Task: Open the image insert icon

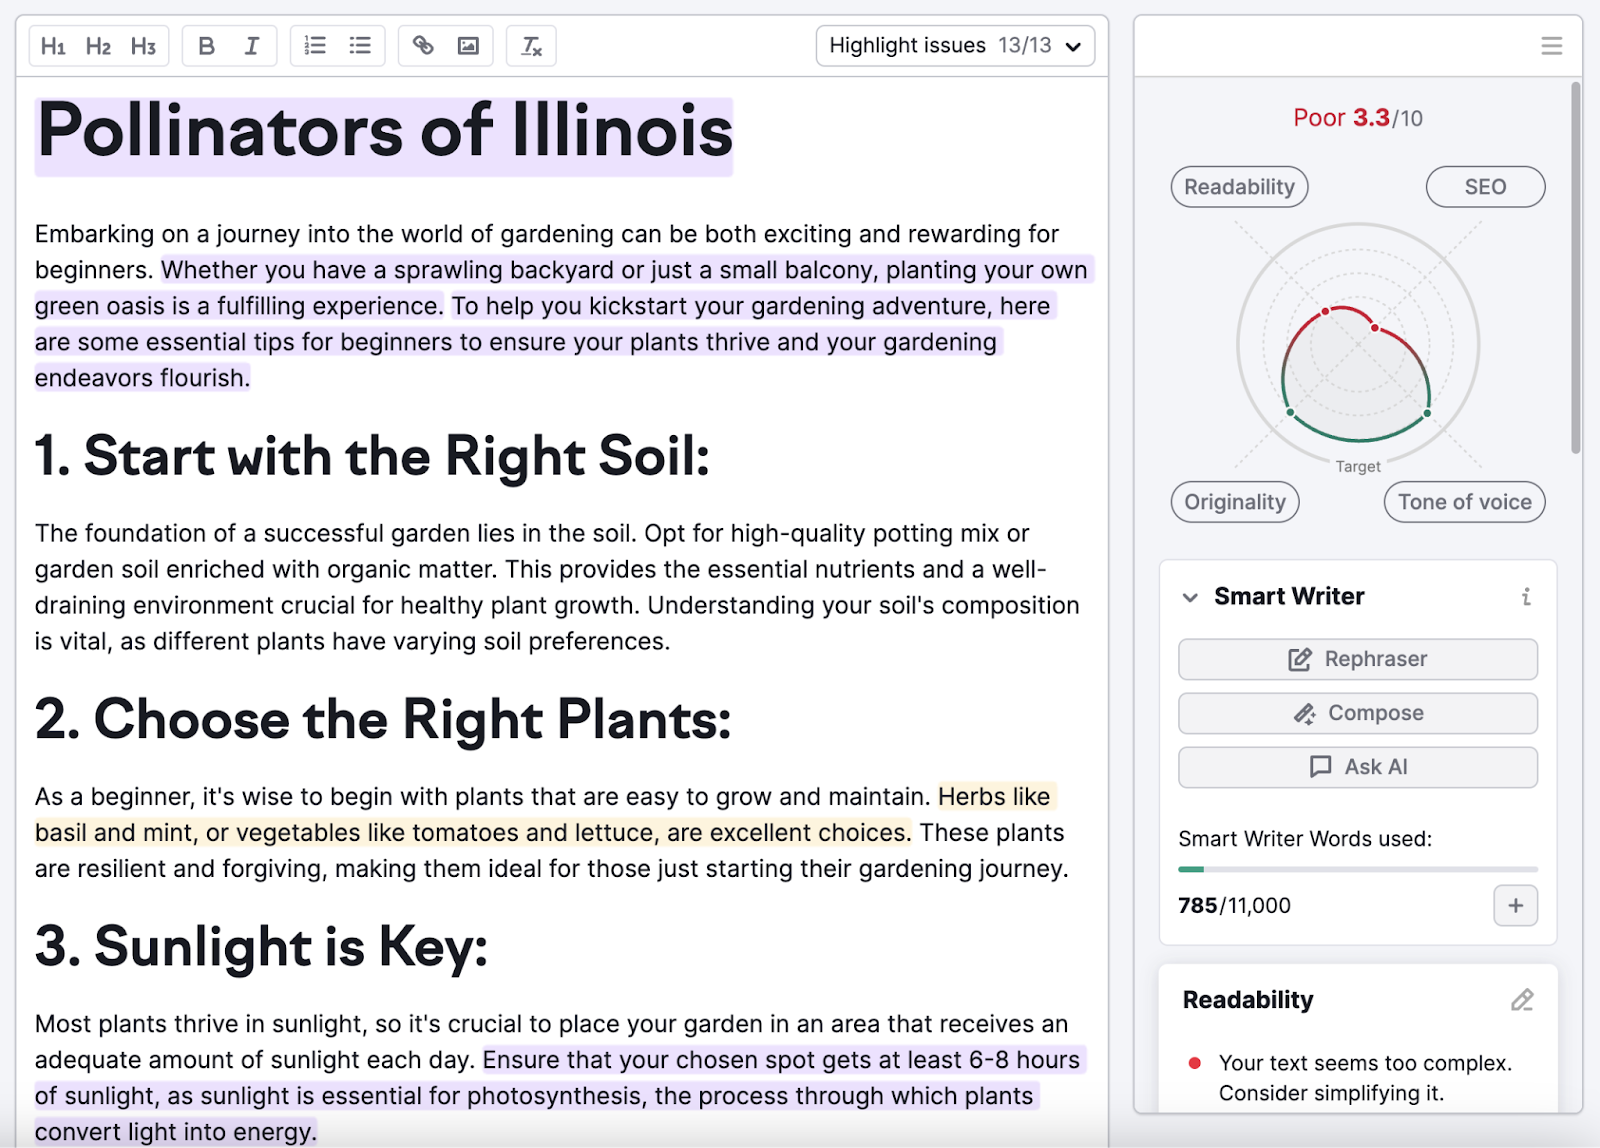Action: tap(469, 45)
